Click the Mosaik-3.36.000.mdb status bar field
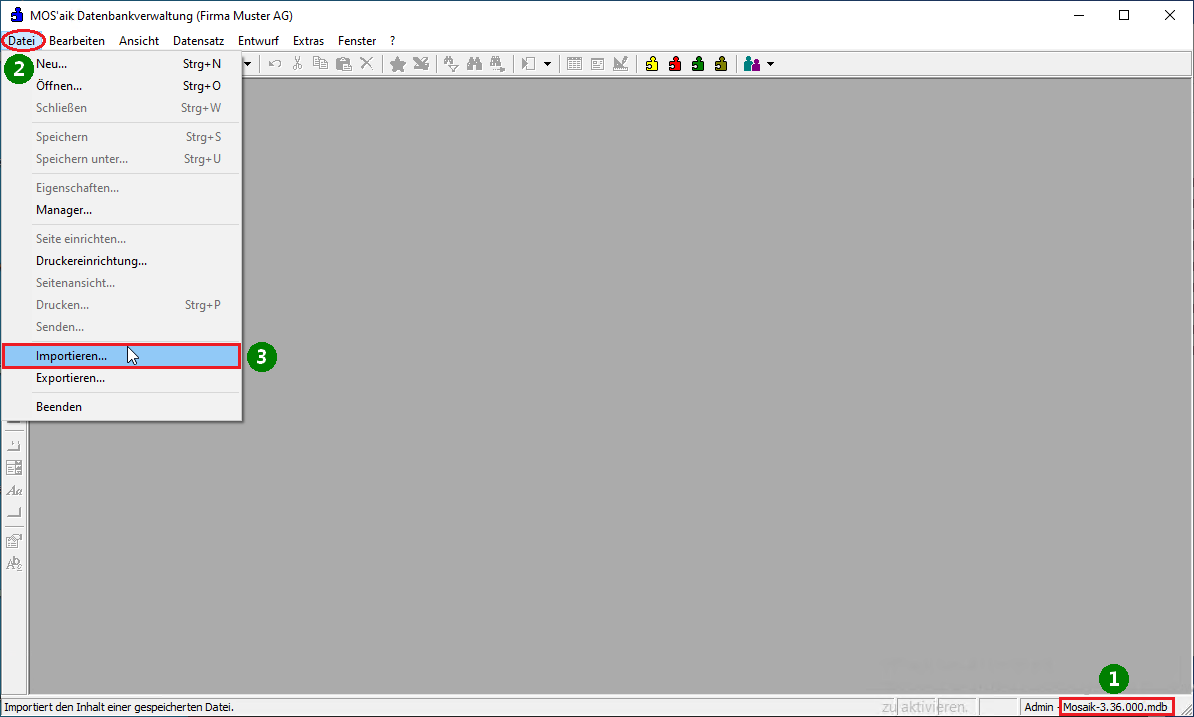 1115,707
